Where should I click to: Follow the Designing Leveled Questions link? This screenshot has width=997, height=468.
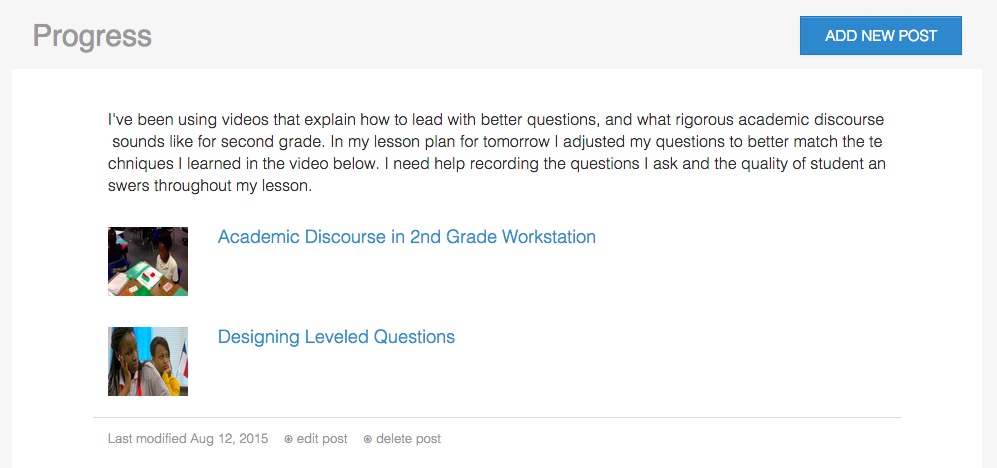point(336,337)
